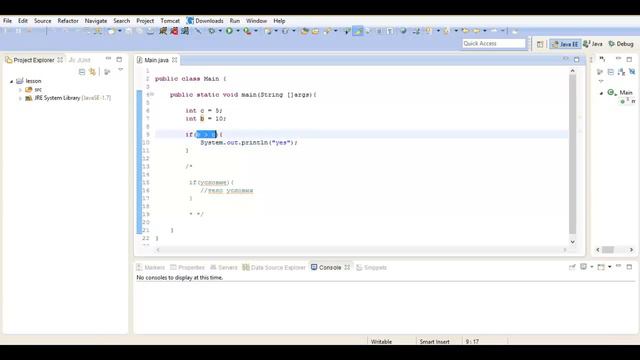Click the Start Tomcat cat icon
This screenshot has width=640, height=360.
click(x=163, y=31)
